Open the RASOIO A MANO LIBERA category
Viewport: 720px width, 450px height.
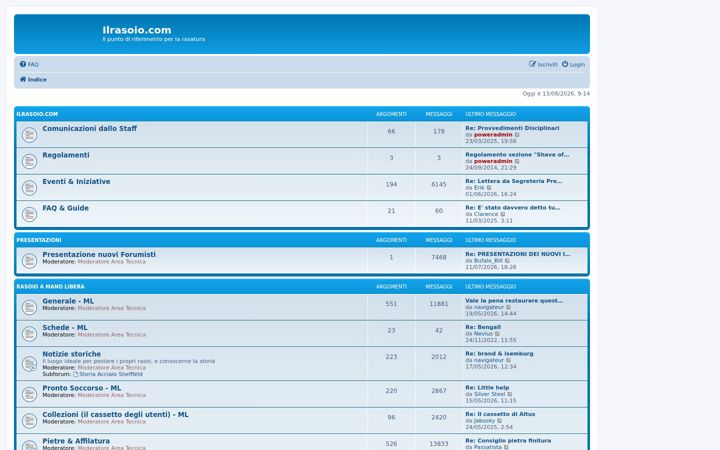point(51,287)
